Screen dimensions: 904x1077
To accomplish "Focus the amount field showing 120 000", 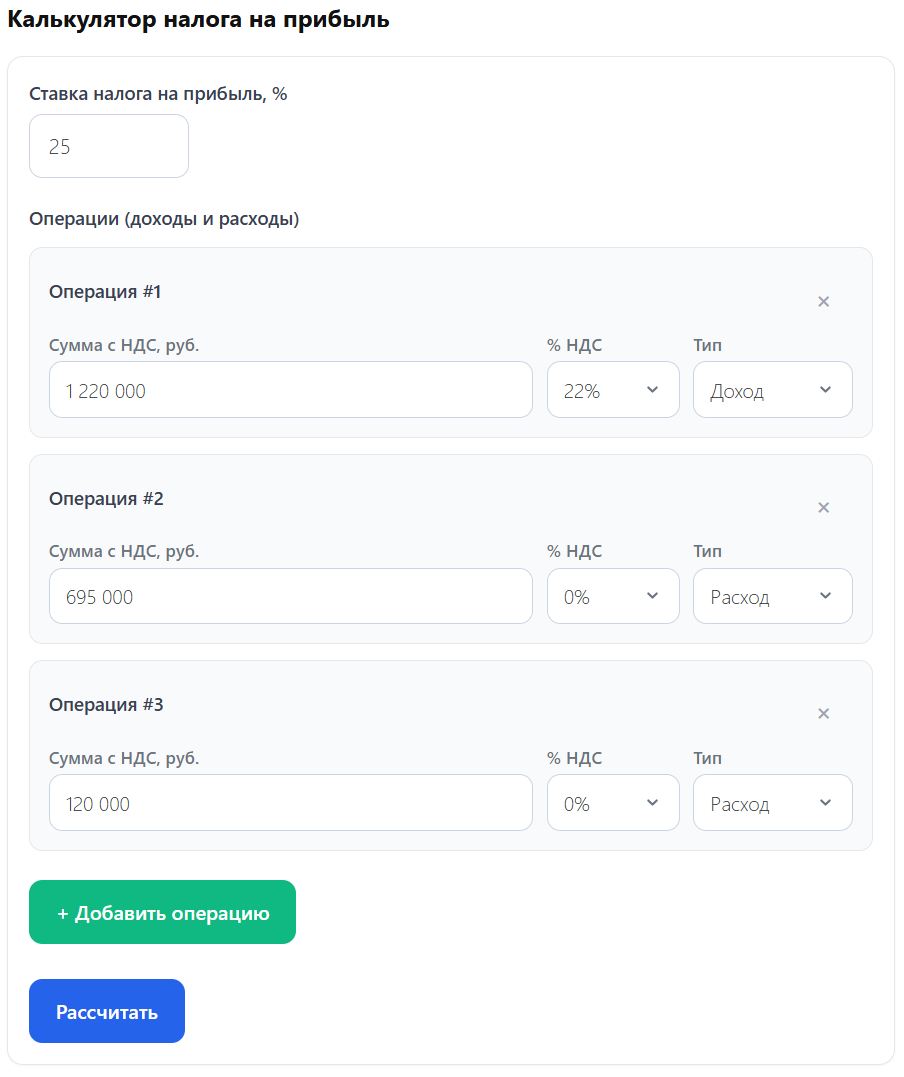I will (x=290, y=803).
